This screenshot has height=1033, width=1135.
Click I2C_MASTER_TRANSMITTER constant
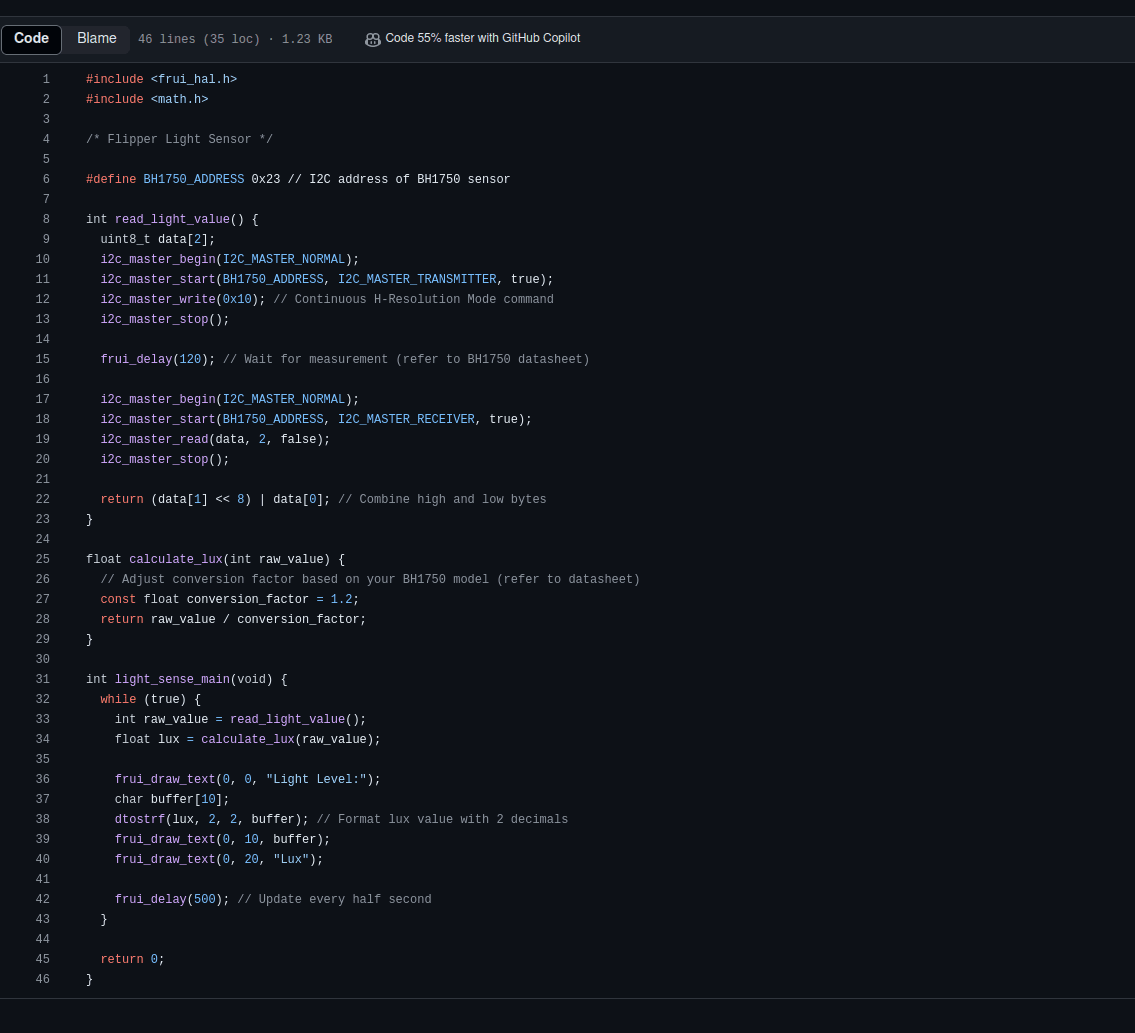(x=417, y=280)
